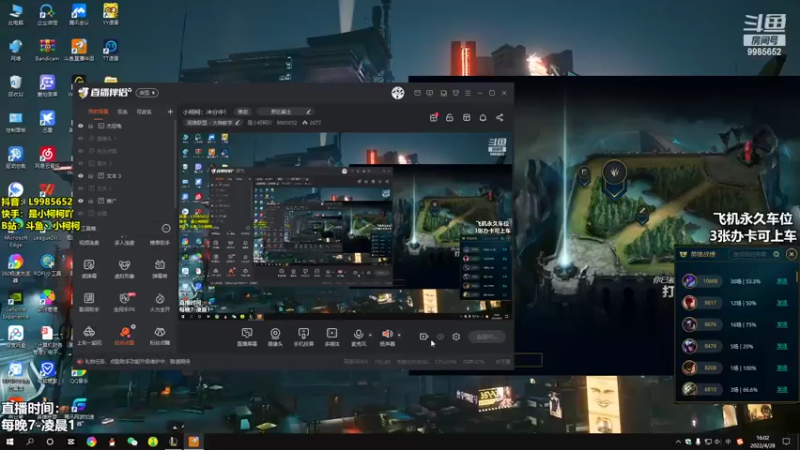Open the 上车一起玩 car tool
Screen dimensions: 800x450
pos(89,336)
